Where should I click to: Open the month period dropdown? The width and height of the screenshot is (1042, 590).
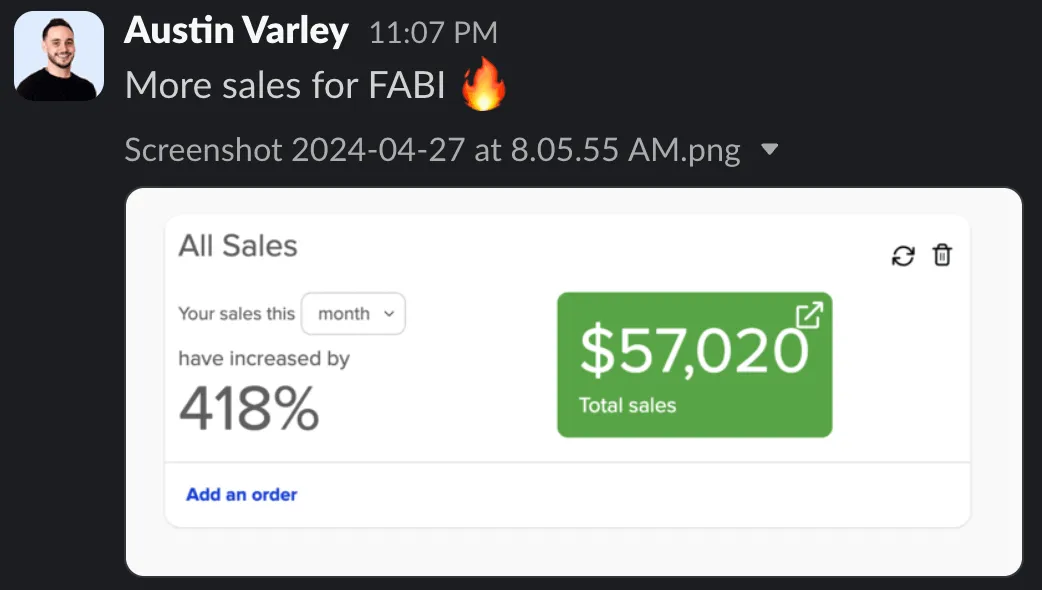(x=353, y=313)
